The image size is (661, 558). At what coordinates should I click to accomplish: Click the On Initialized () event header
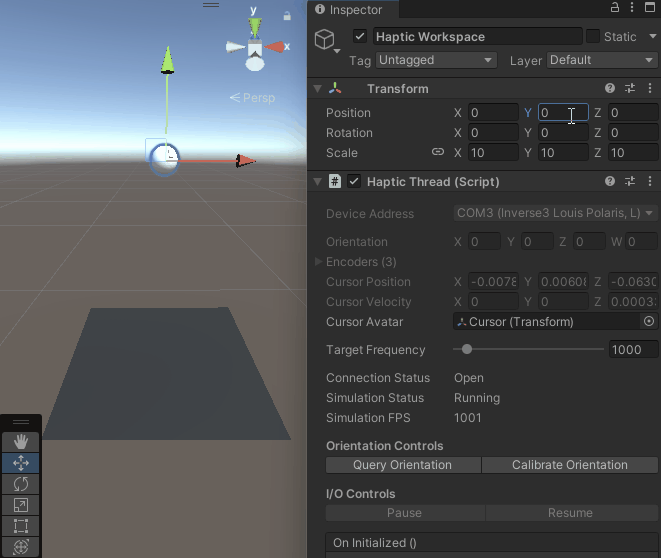tap(492, 542)
